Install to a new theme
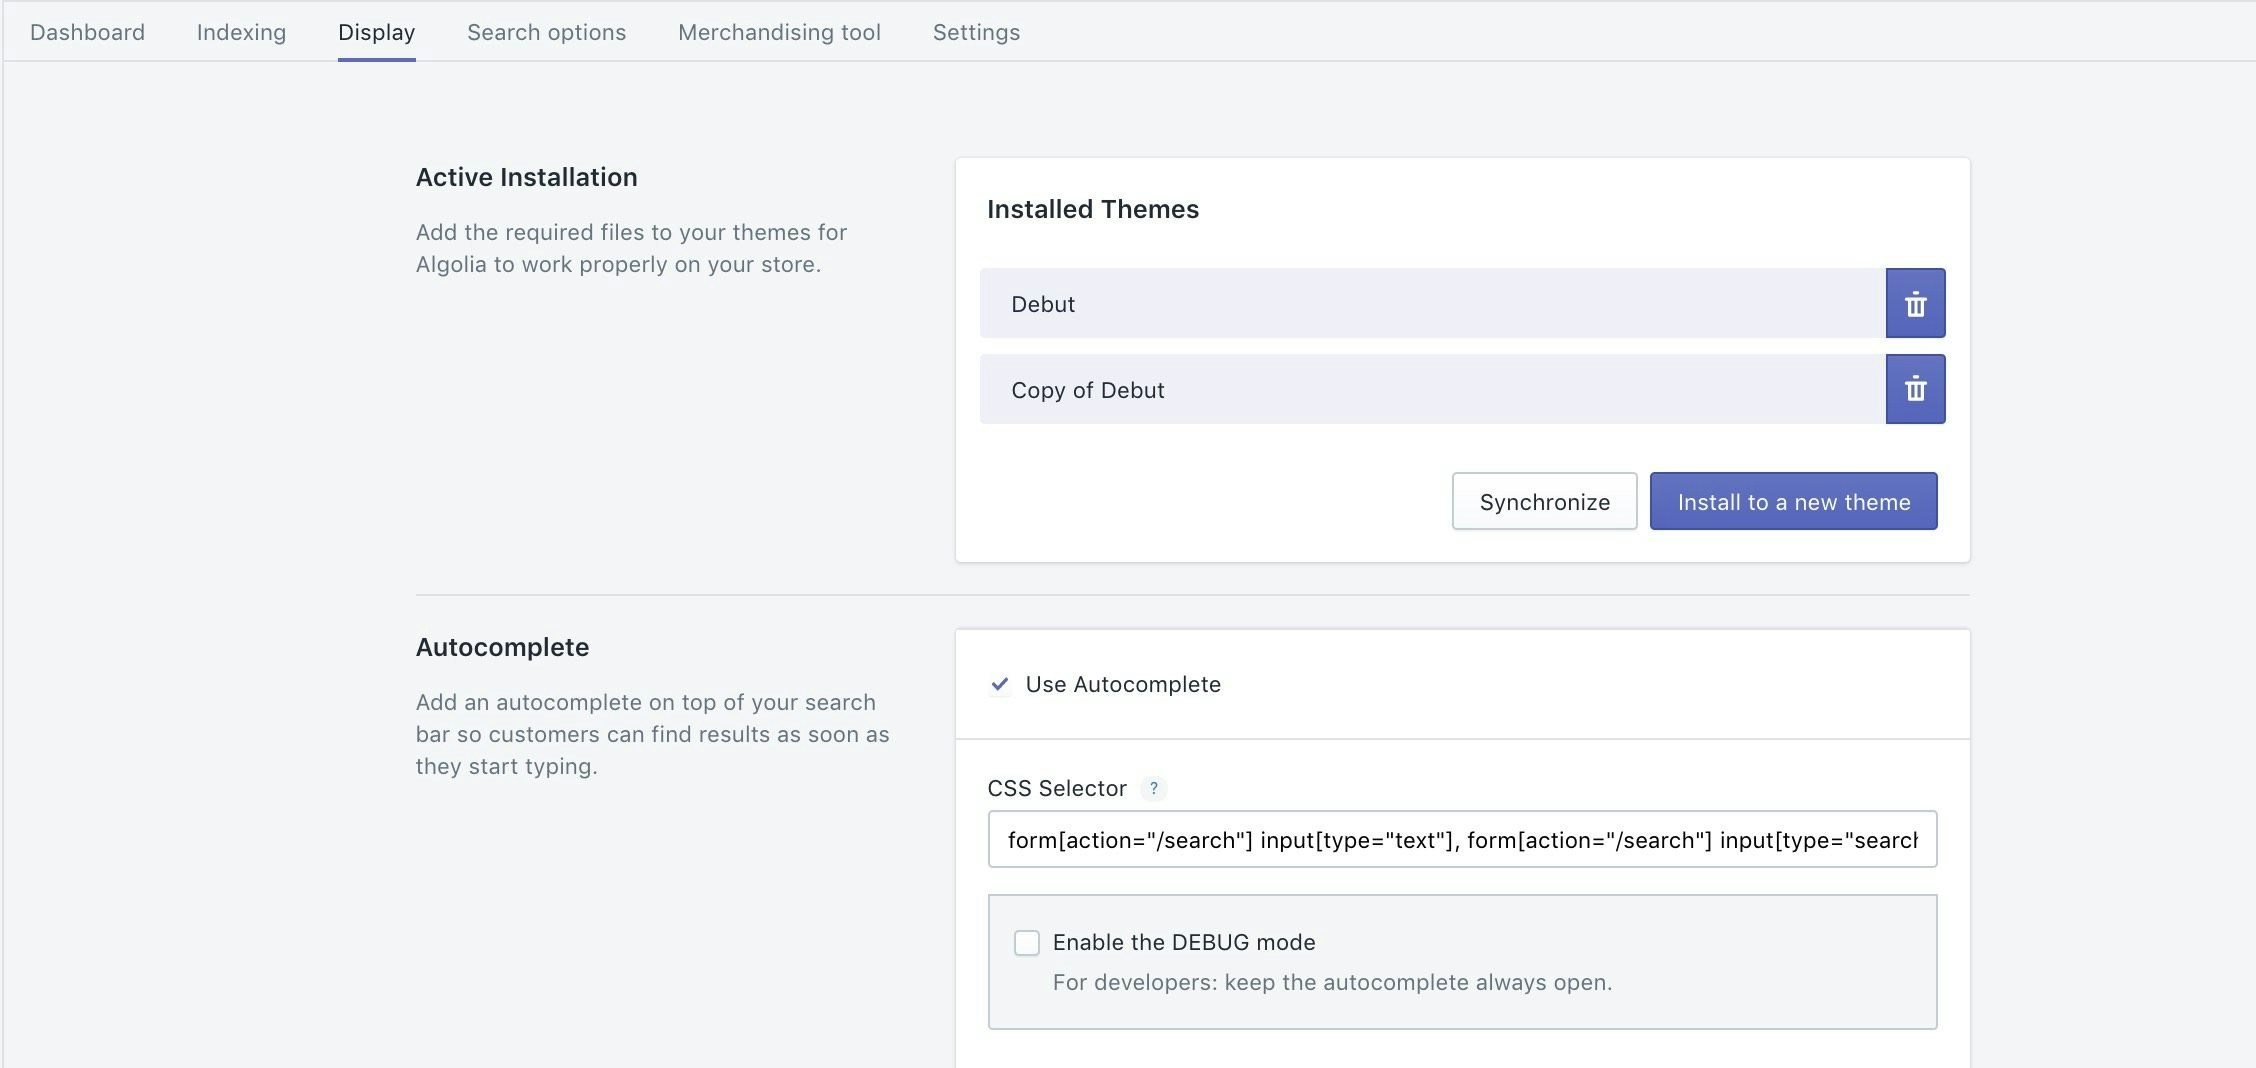Image resolution: width=2256 pixels, height=1068 pixels. click(x=1793, y=501)
